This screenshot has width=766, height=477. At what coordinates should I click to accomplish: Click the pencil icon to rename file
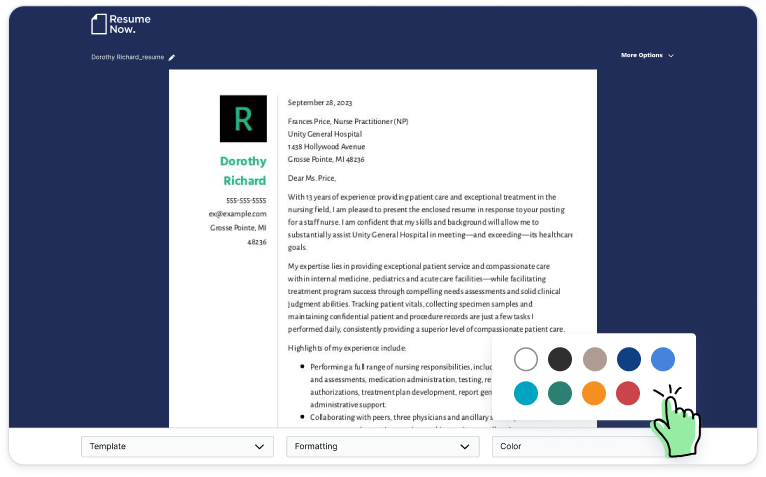point(172,57)
